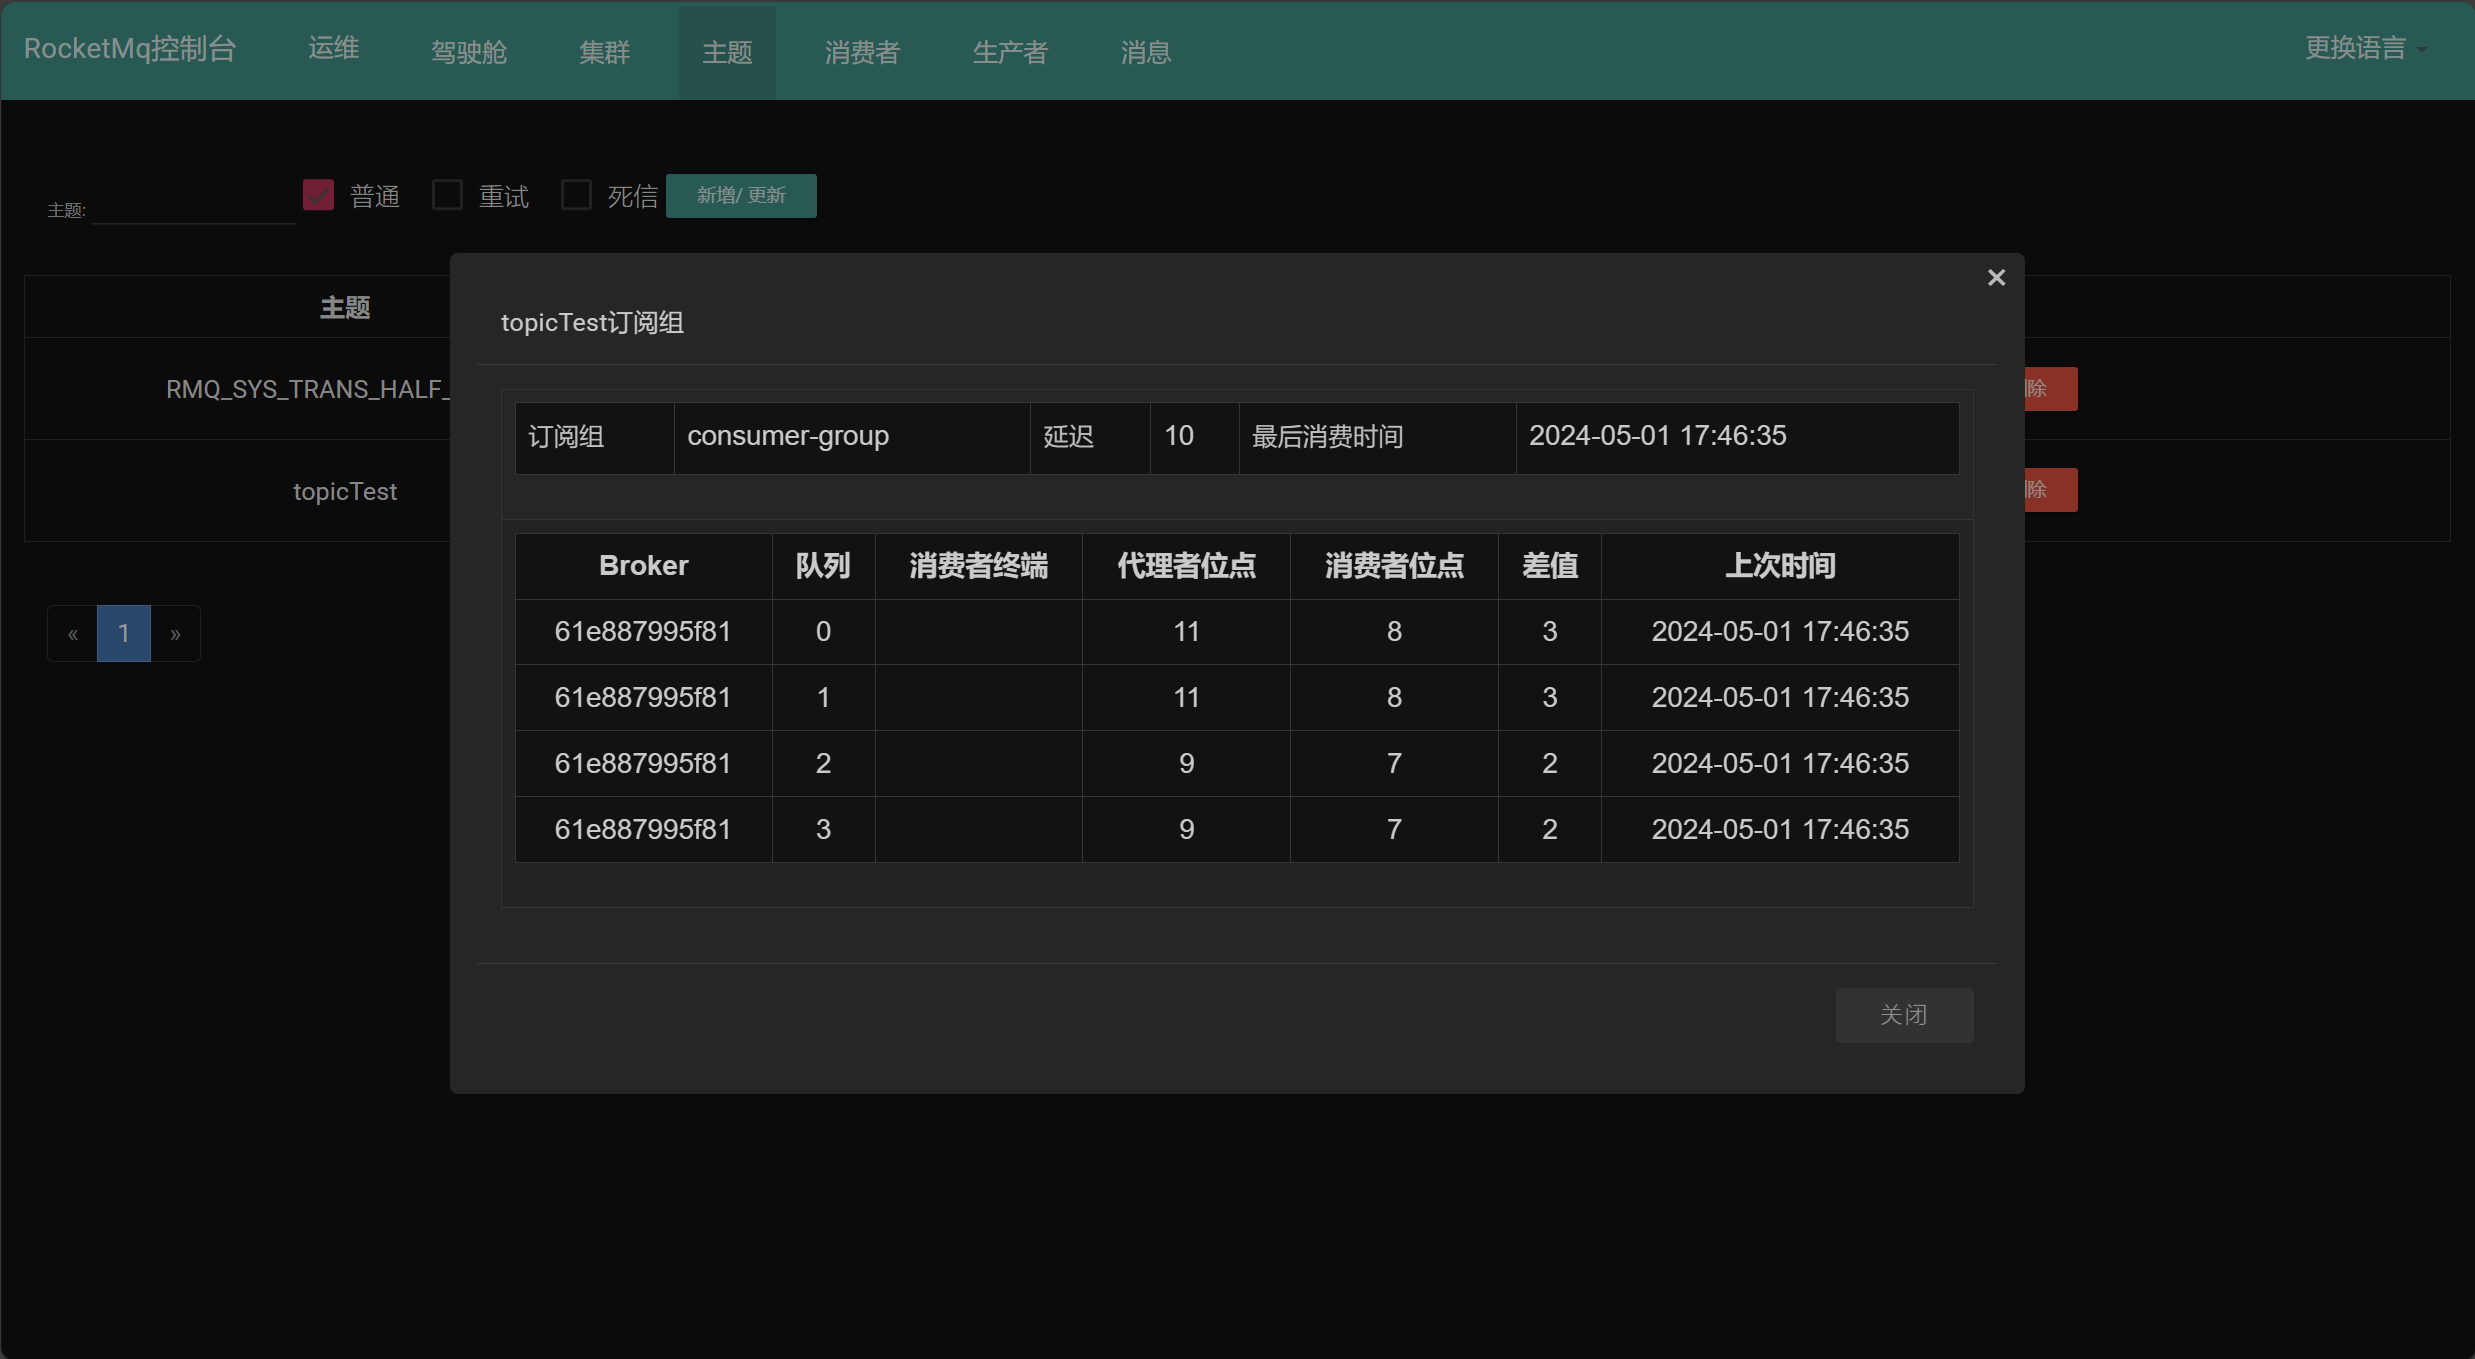Screen dimensions: 2475x1359
Task: Close the topicTest订阅组 dialog with the X icon
Action: click(1996, 277)
